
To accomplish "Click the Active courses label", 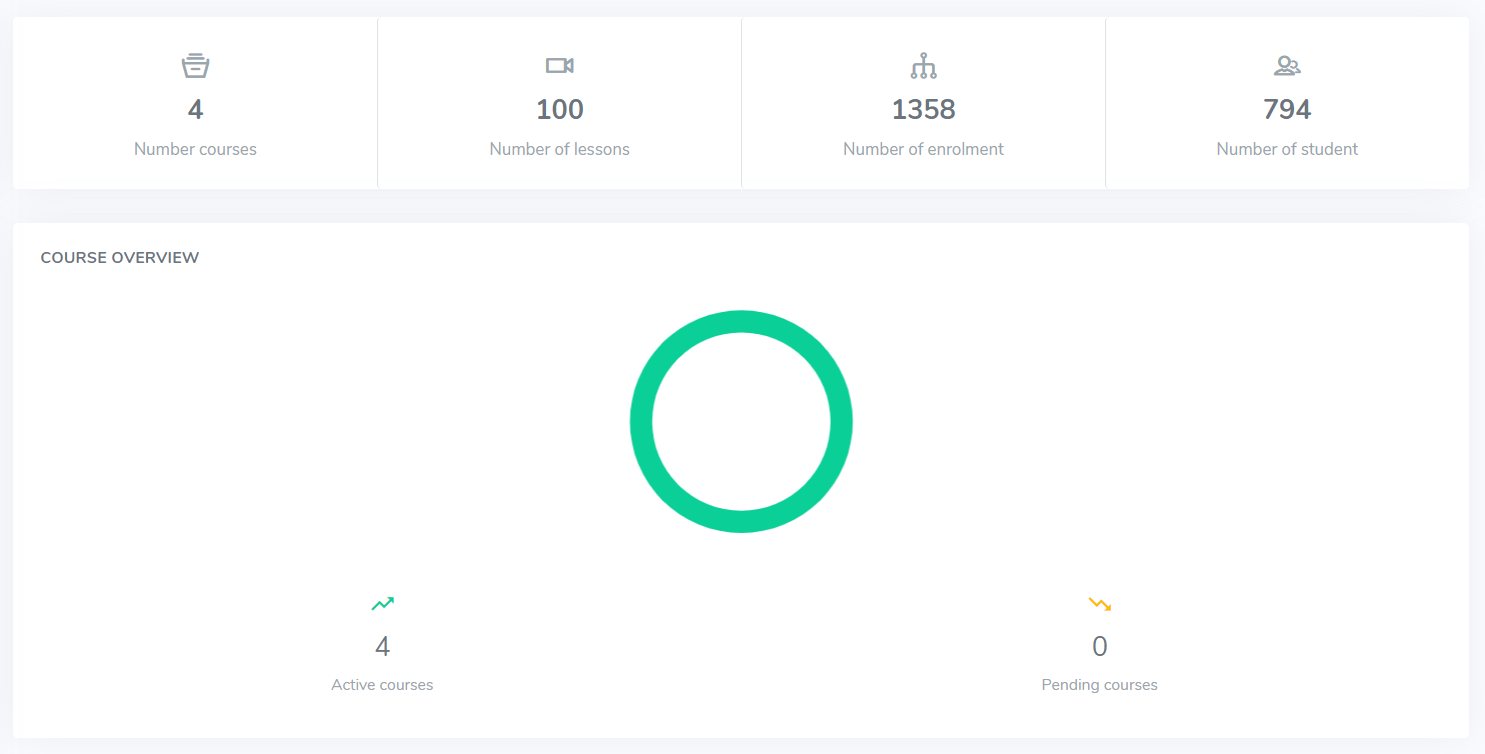I will (x=382, y=685).
